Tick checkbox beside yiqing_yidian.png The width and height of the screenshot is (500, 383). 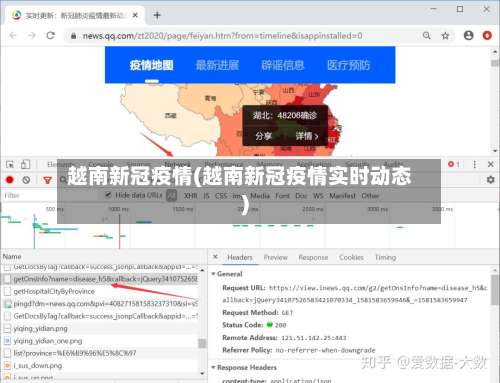pos(7,328)
